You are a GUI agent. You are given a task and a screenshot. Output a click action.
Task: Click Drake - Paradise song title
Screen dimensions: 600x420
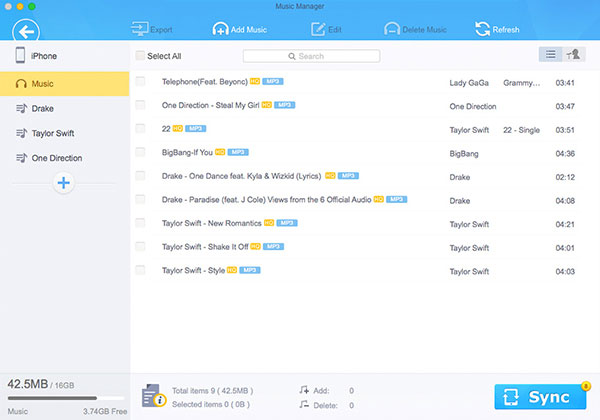click(266, 200)
